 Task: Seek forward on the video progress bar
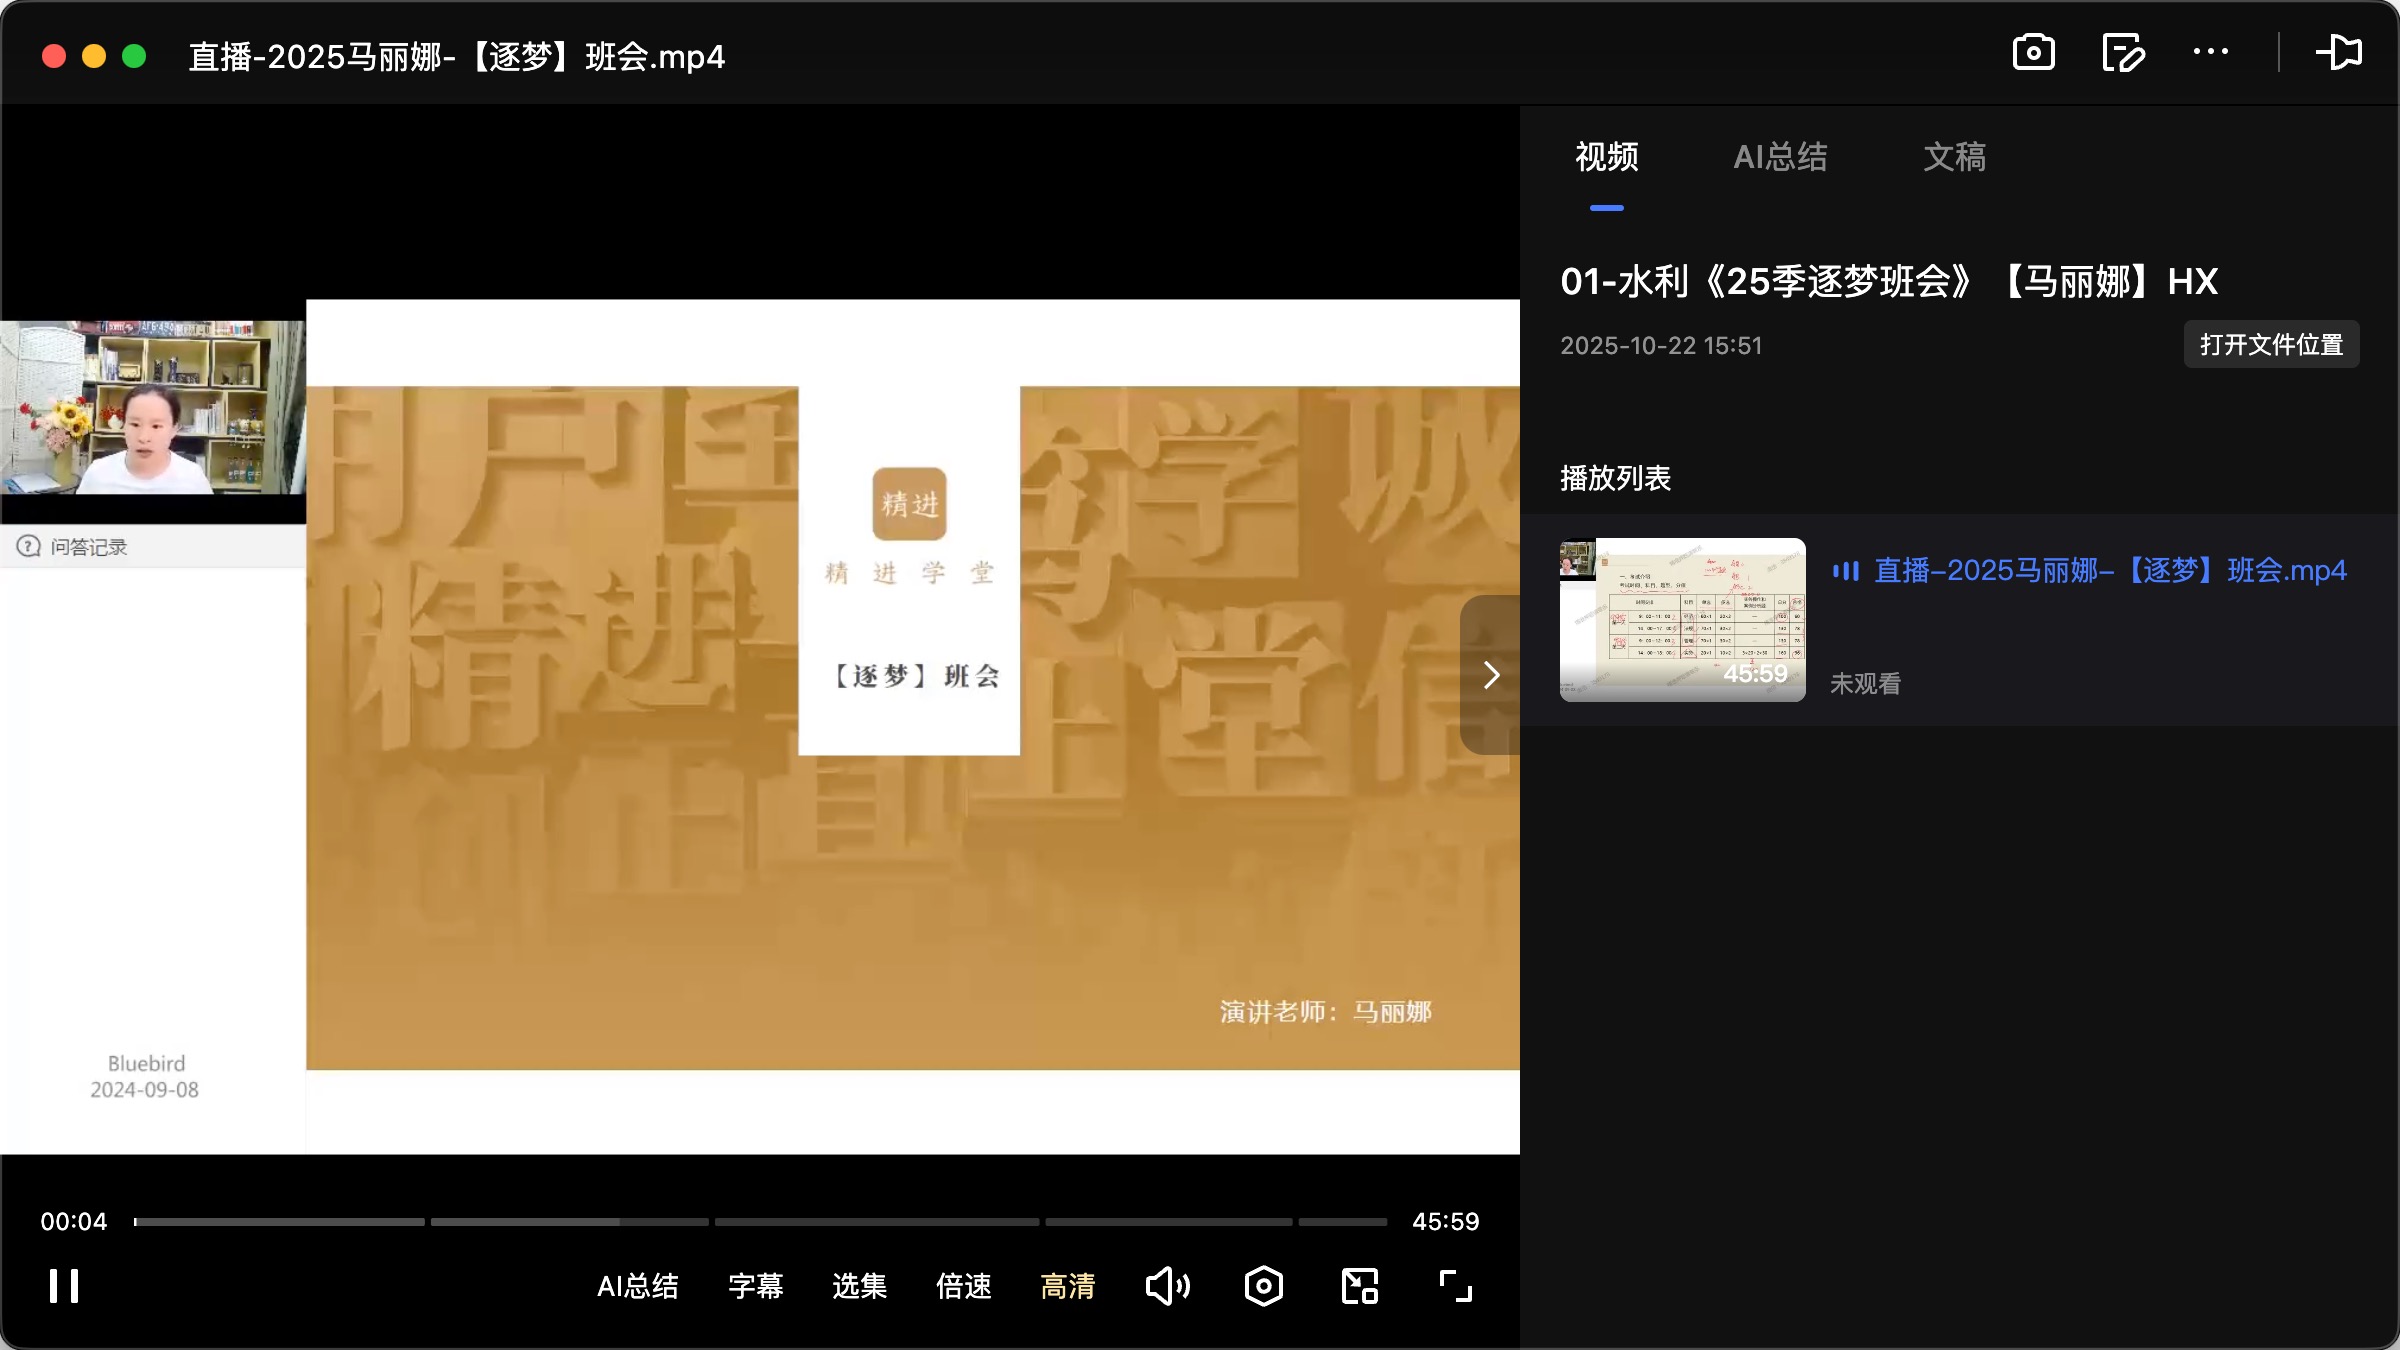(900, 1221)
